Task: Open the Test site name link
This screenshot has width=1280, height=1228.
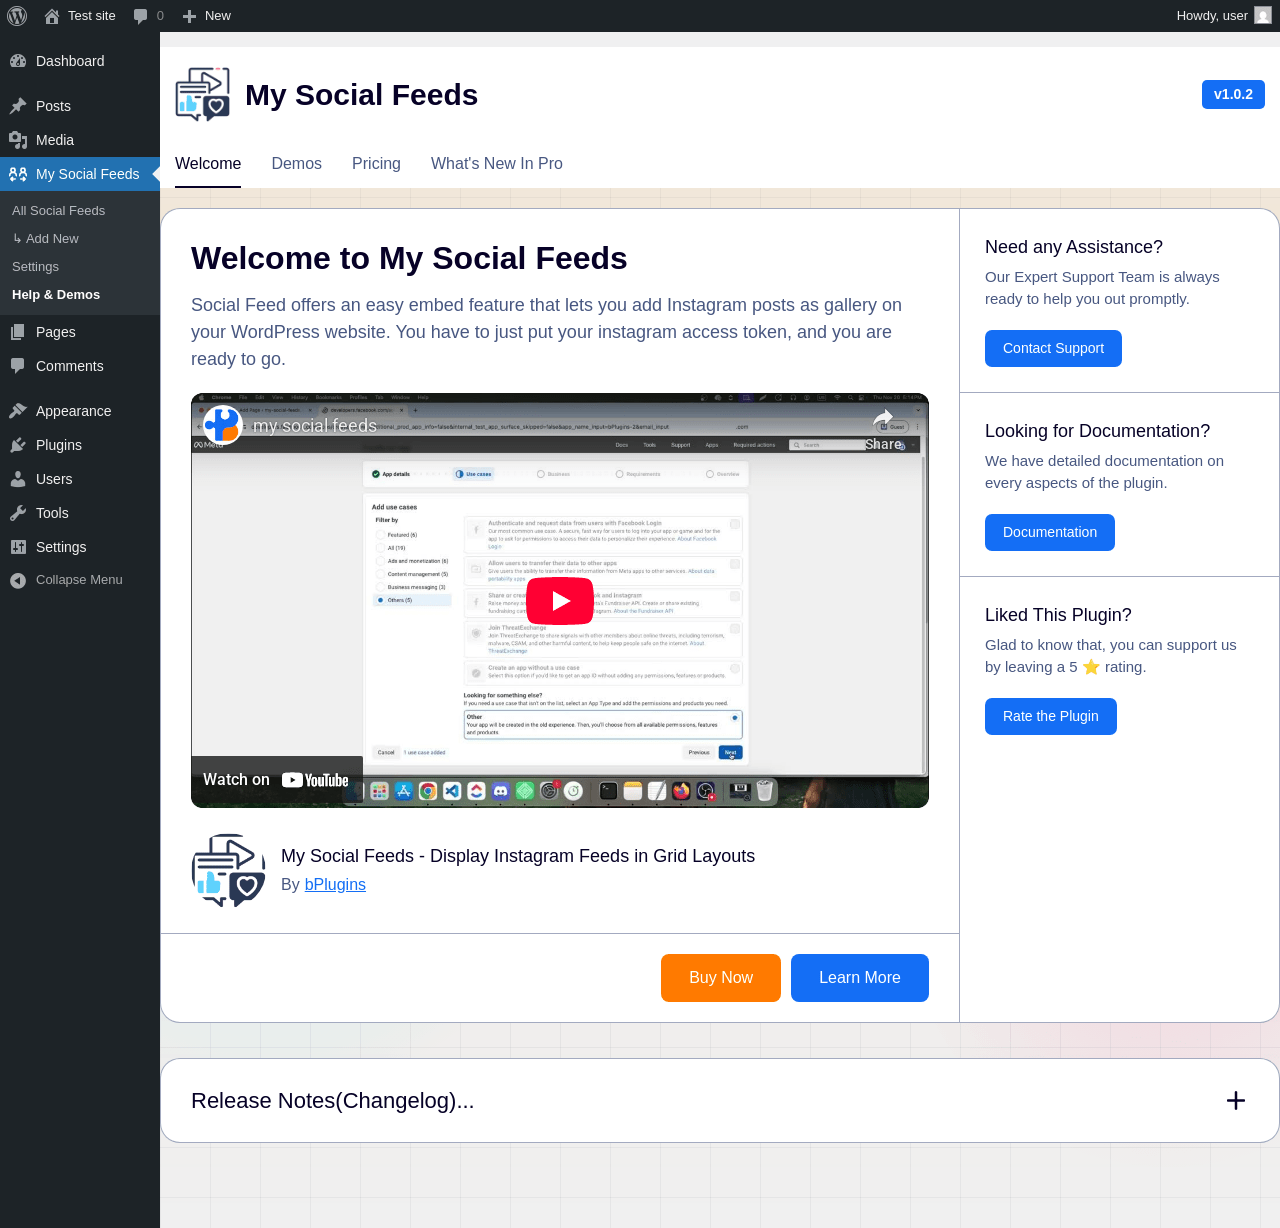Action: (x=92, y=16)
